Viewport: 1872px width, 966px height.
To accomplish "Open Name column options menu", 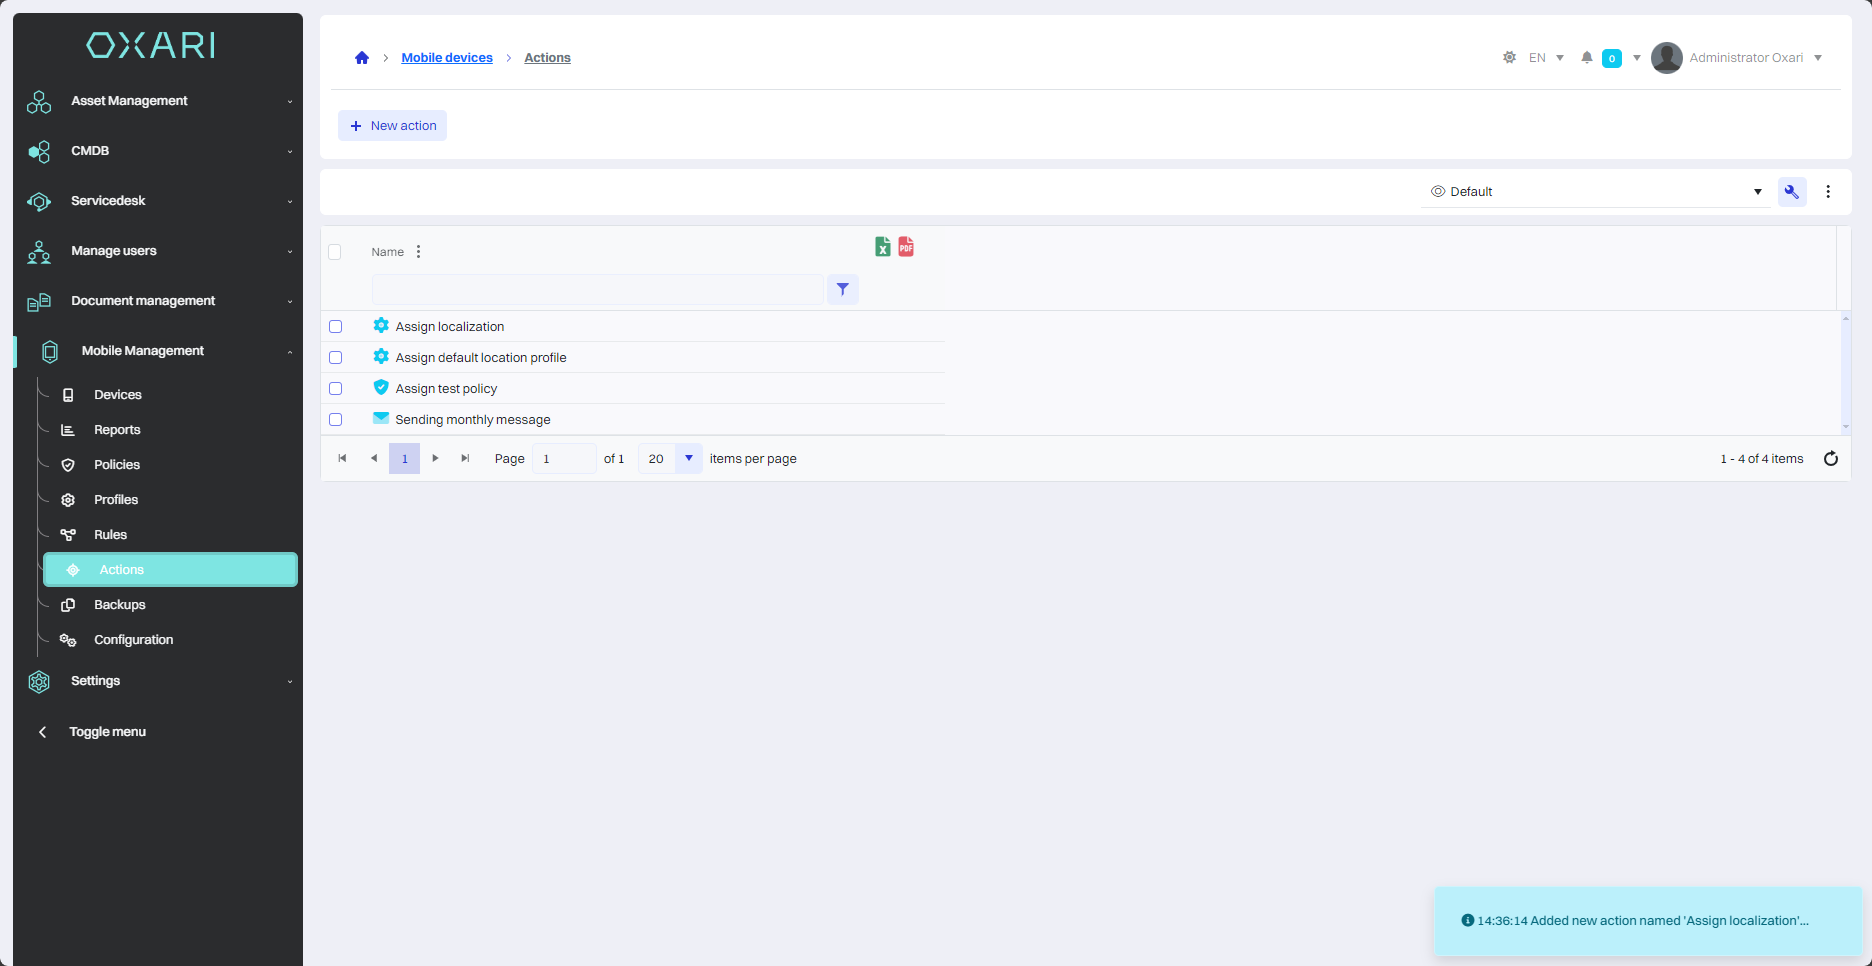I will coord(418,252).
